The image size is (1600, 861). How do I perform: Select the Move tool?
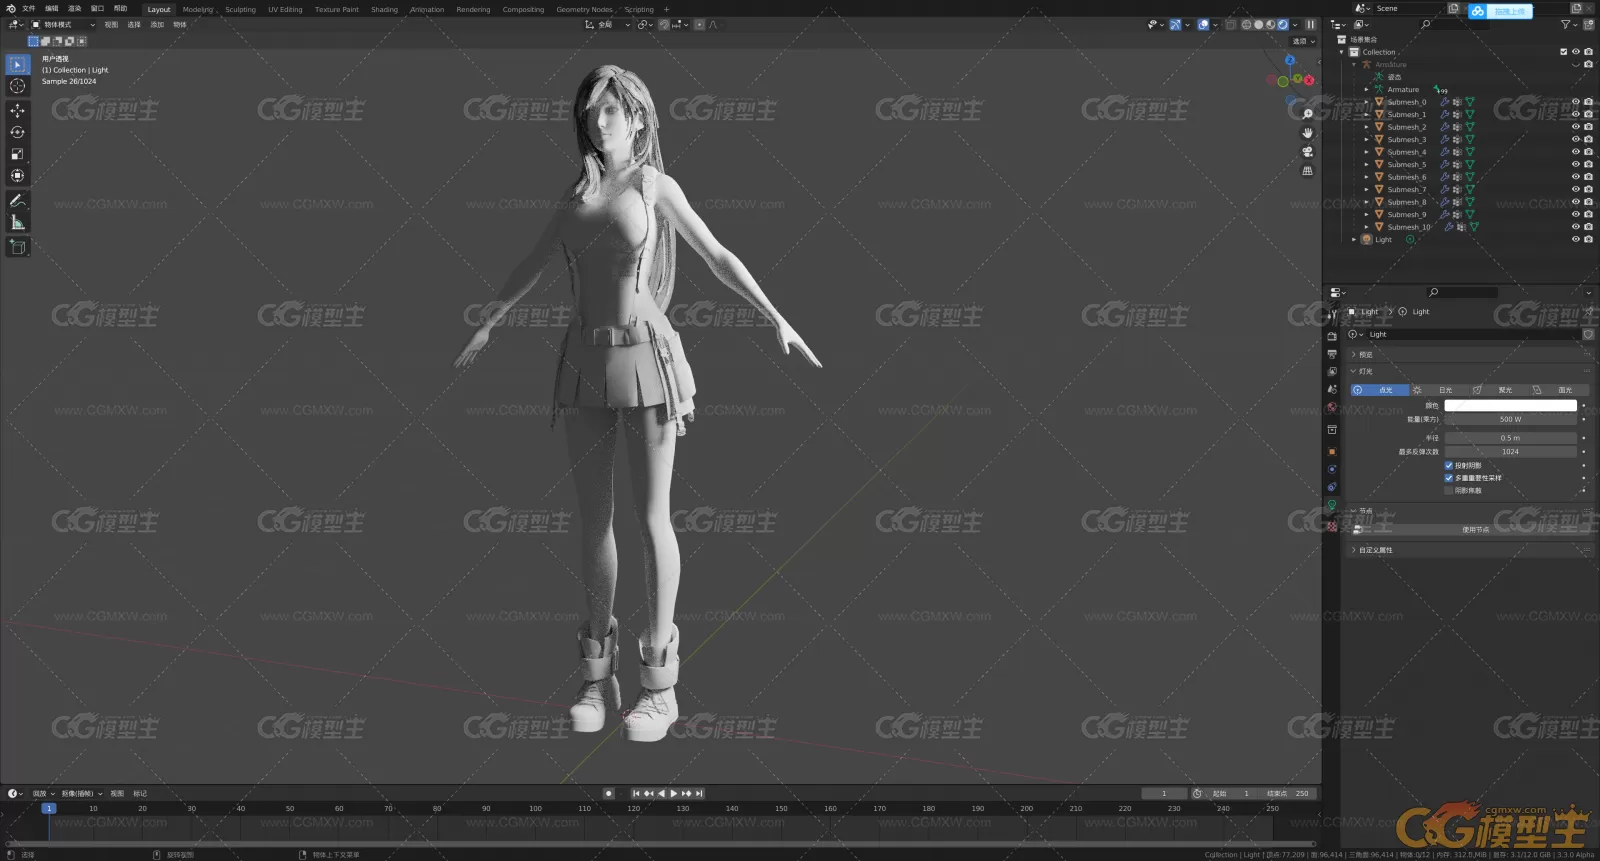pos(17,110)
